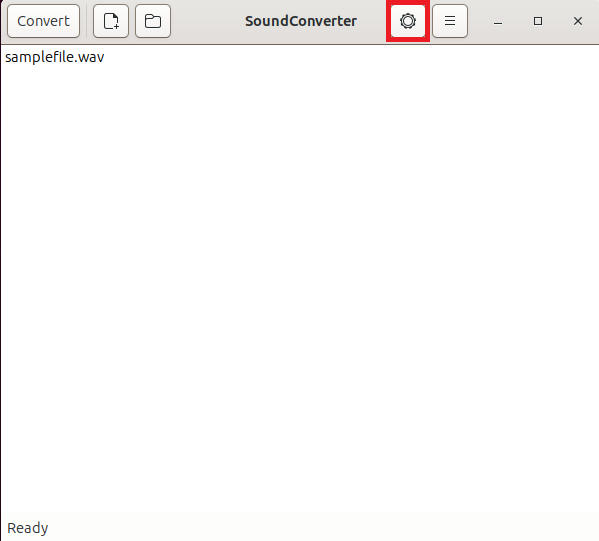Minimize the SoundConverter window
This screenshot has width=599, height=541.
pyautogui.click(x=497, y=22)
